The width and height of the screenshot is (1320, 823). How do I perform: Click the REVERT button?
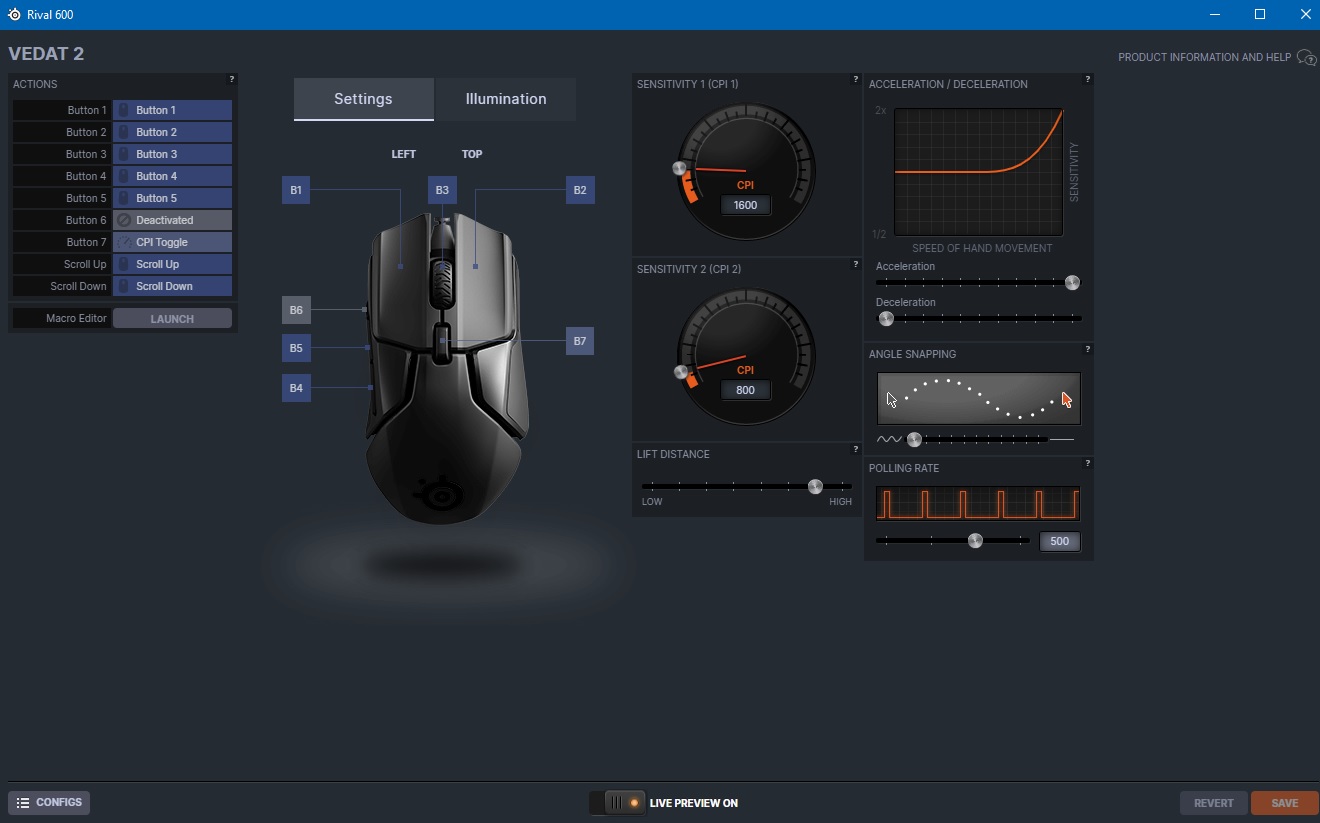[x=1214, y=803]
